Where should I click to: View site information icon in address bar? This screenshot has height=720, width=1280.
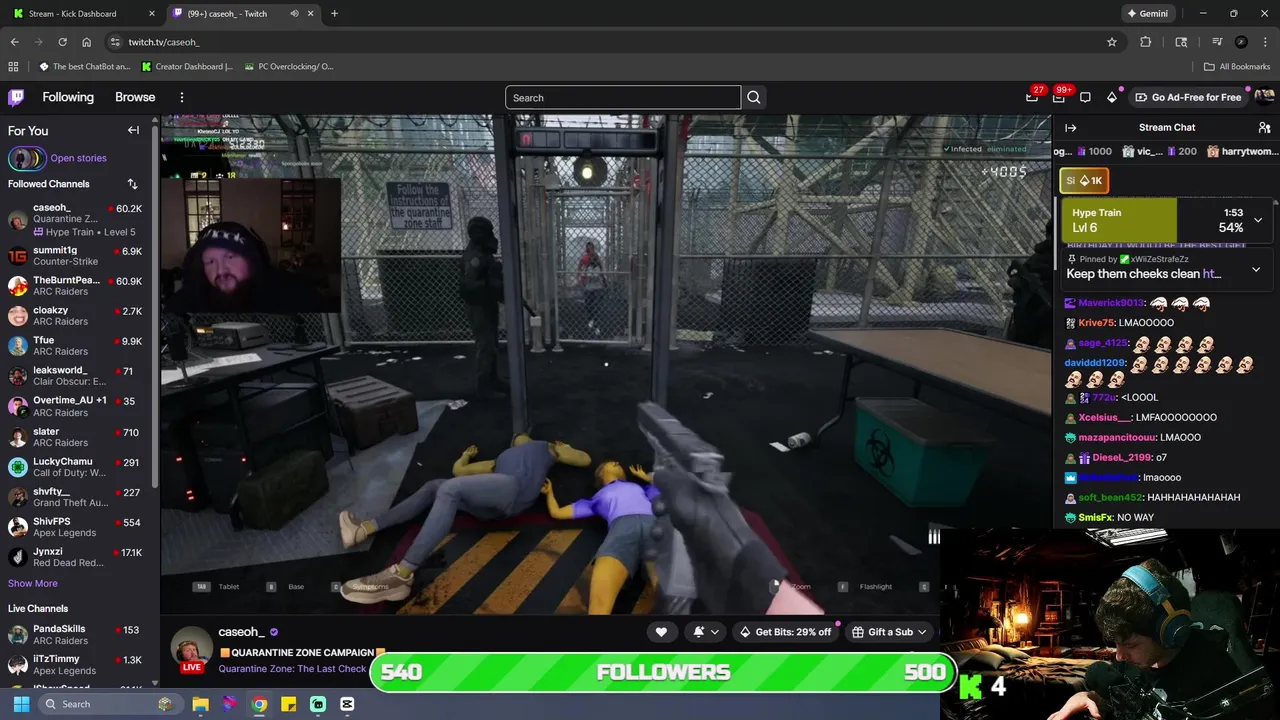tap(115, 42)
